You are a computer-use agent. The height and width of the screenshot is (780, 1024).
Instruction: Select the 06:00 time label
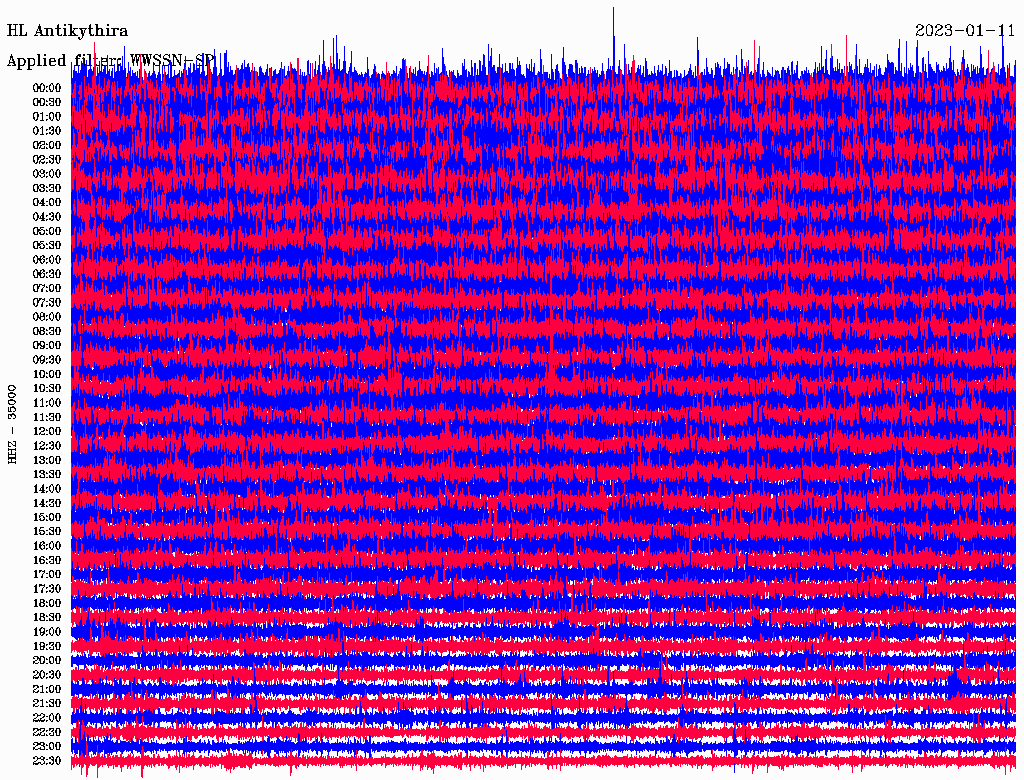tap(47, 260)
